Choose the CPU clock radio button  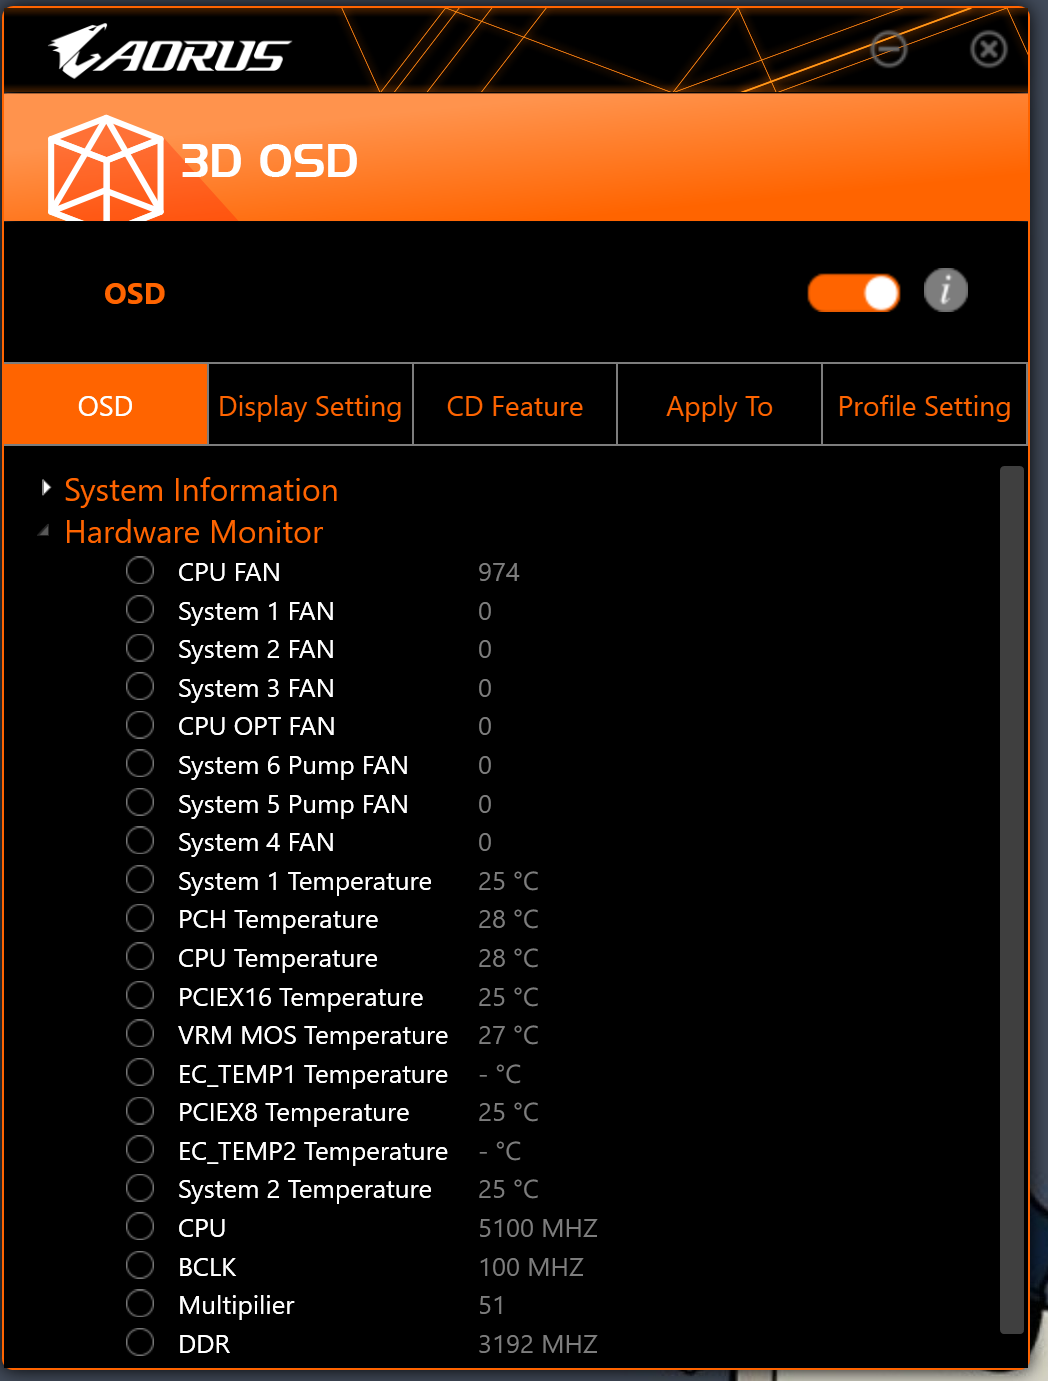pos(140,1227)
